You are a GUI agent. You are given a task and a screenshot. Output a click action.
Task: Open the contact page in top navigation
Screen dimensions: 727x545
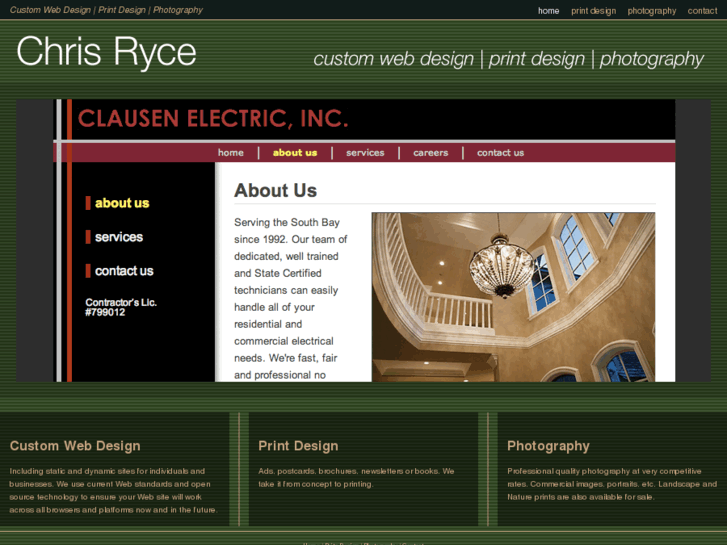pyautogui.click(x=702, y=11)
